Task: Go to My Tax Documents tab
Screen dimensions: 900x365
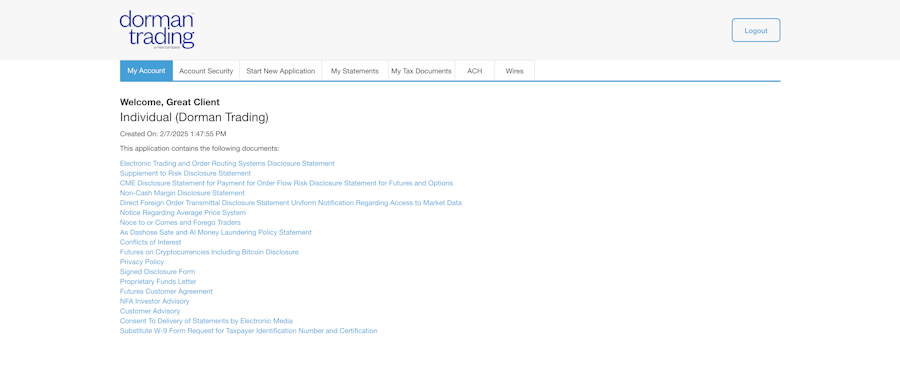Action: coord(421,71)
